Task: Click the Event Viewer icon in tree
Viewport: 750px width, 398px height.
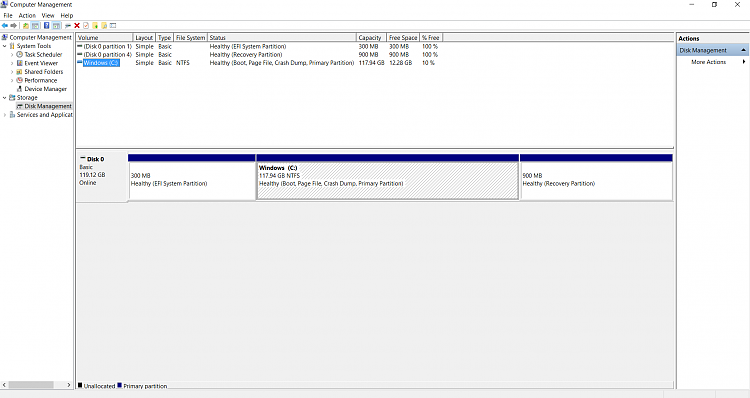Action: click(x=20, y=63)
